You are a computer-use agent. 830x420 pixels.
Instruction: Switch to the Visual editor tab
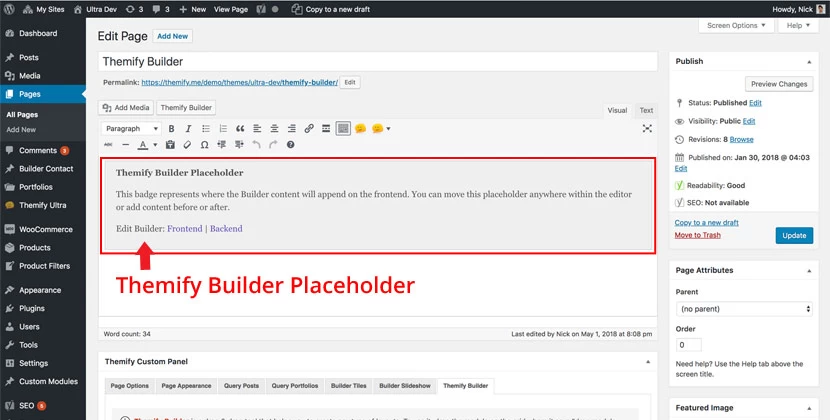617,110
